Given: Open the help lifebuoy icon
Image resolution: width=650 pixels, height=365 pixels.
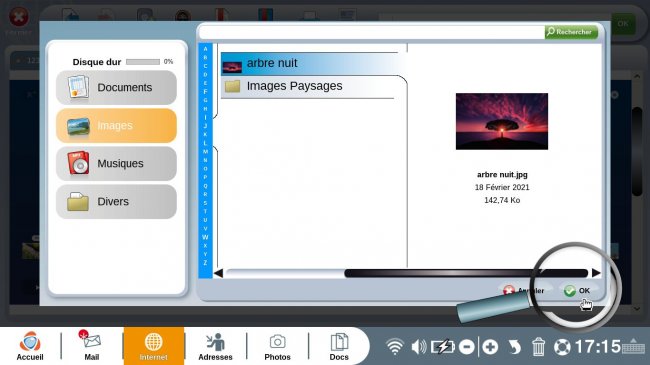Looking at the screenshot, I should 562,347.
